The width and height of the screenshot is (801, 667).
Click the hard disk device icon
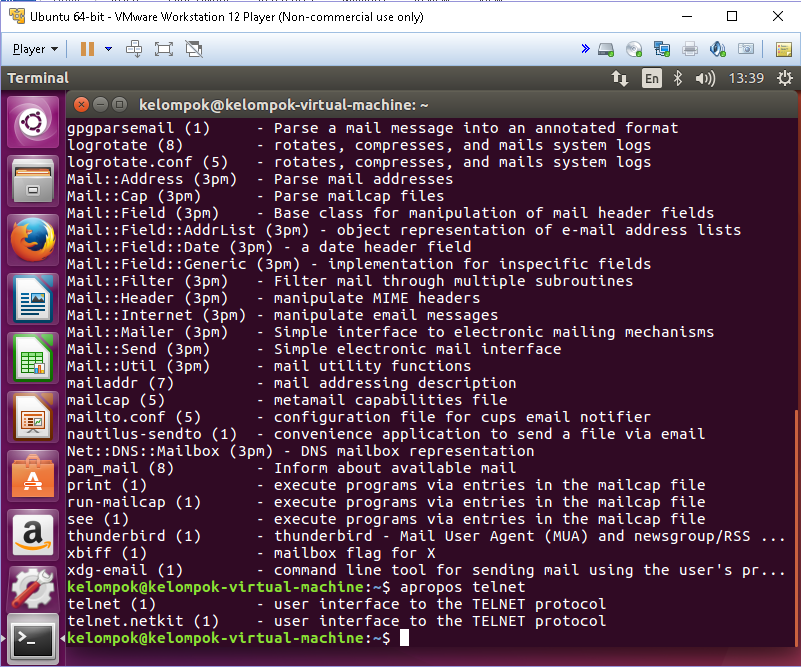point(606,50)
